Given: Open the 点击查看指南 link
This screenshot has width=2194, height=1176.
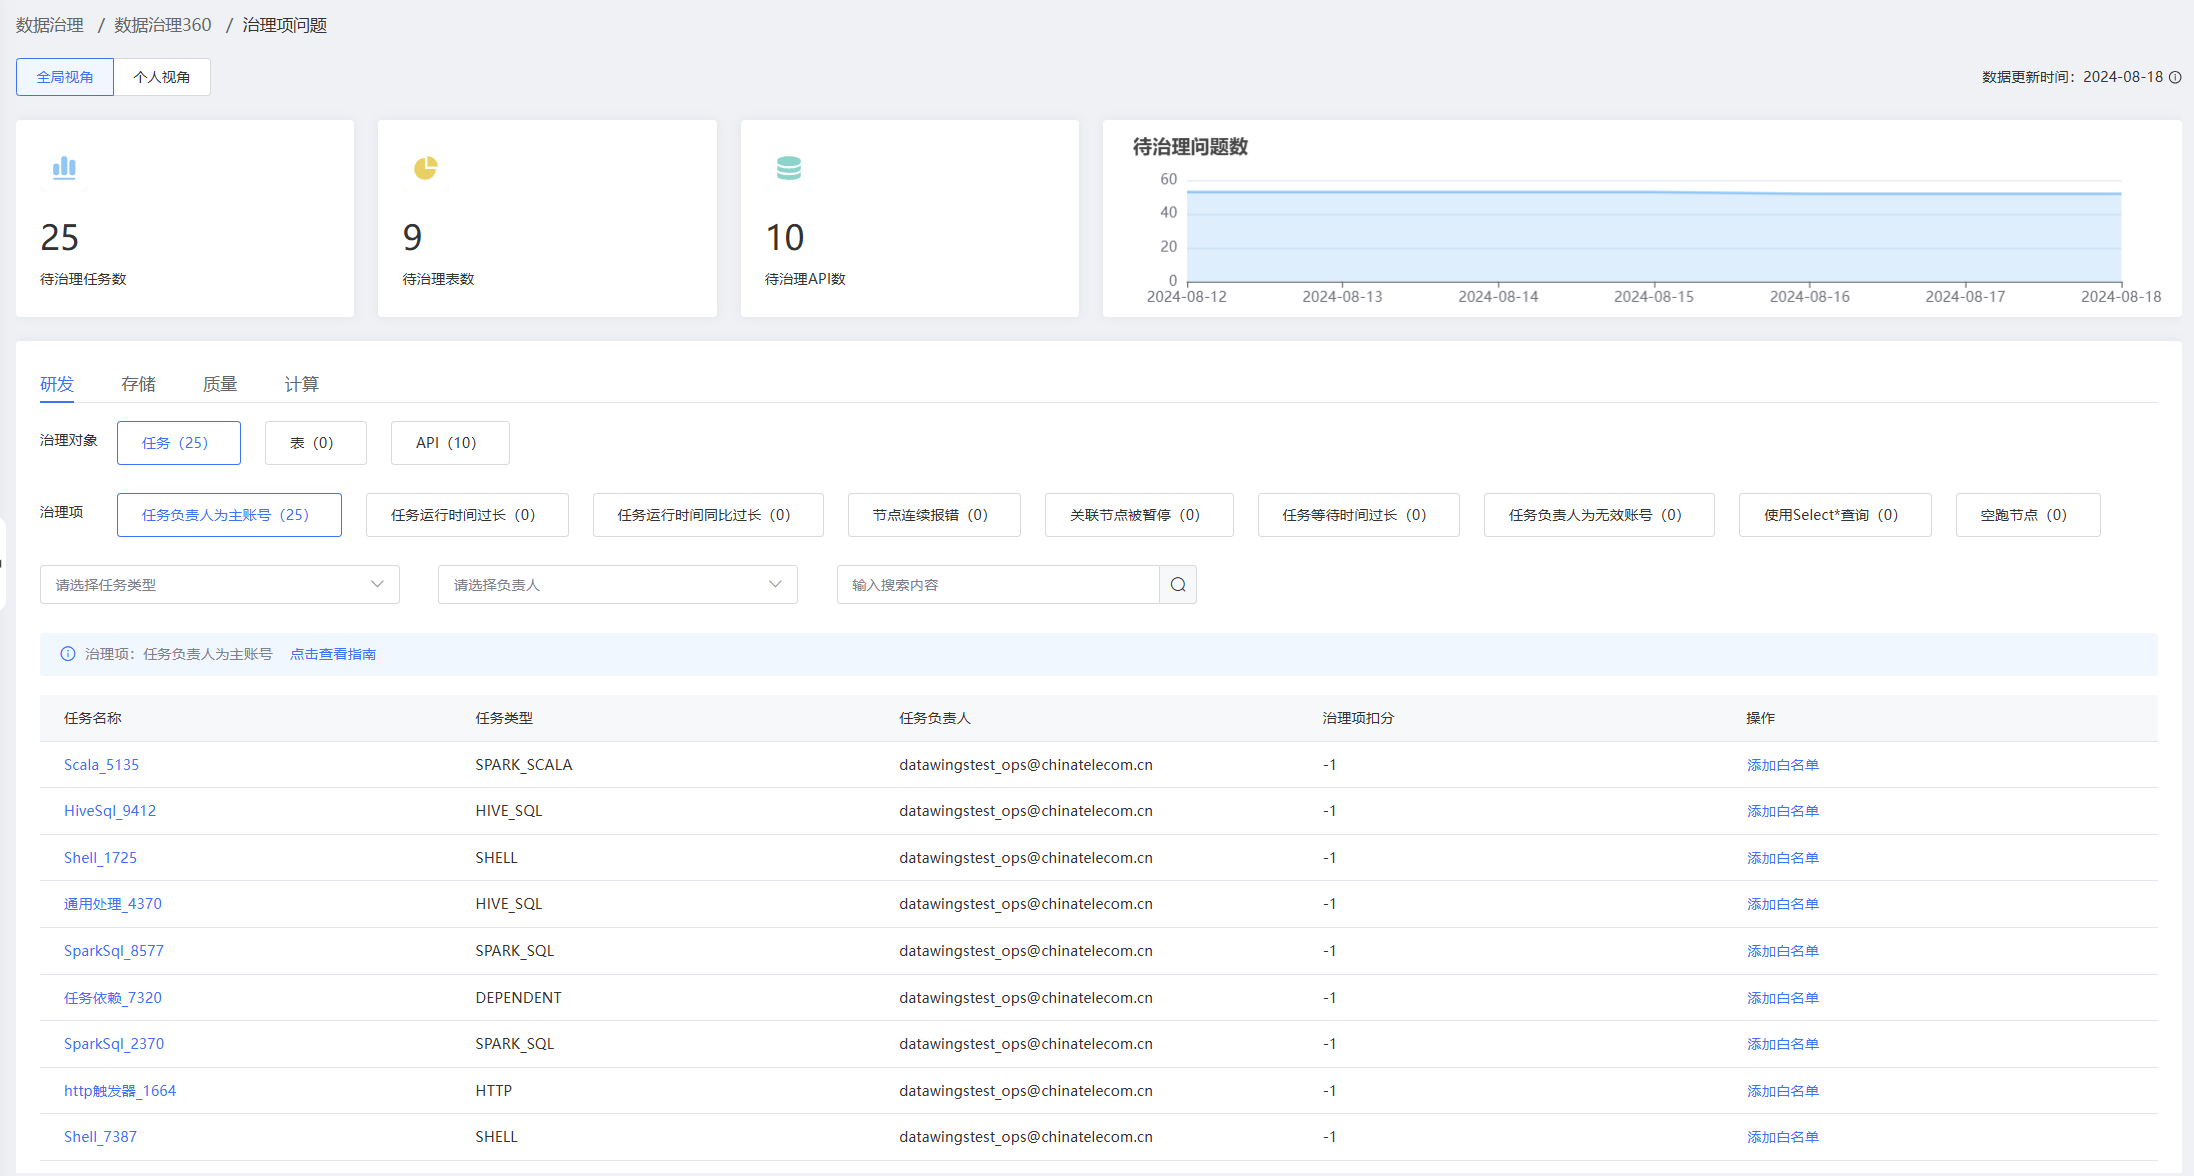Looking at the screenshot, I should tap(333, 654).
